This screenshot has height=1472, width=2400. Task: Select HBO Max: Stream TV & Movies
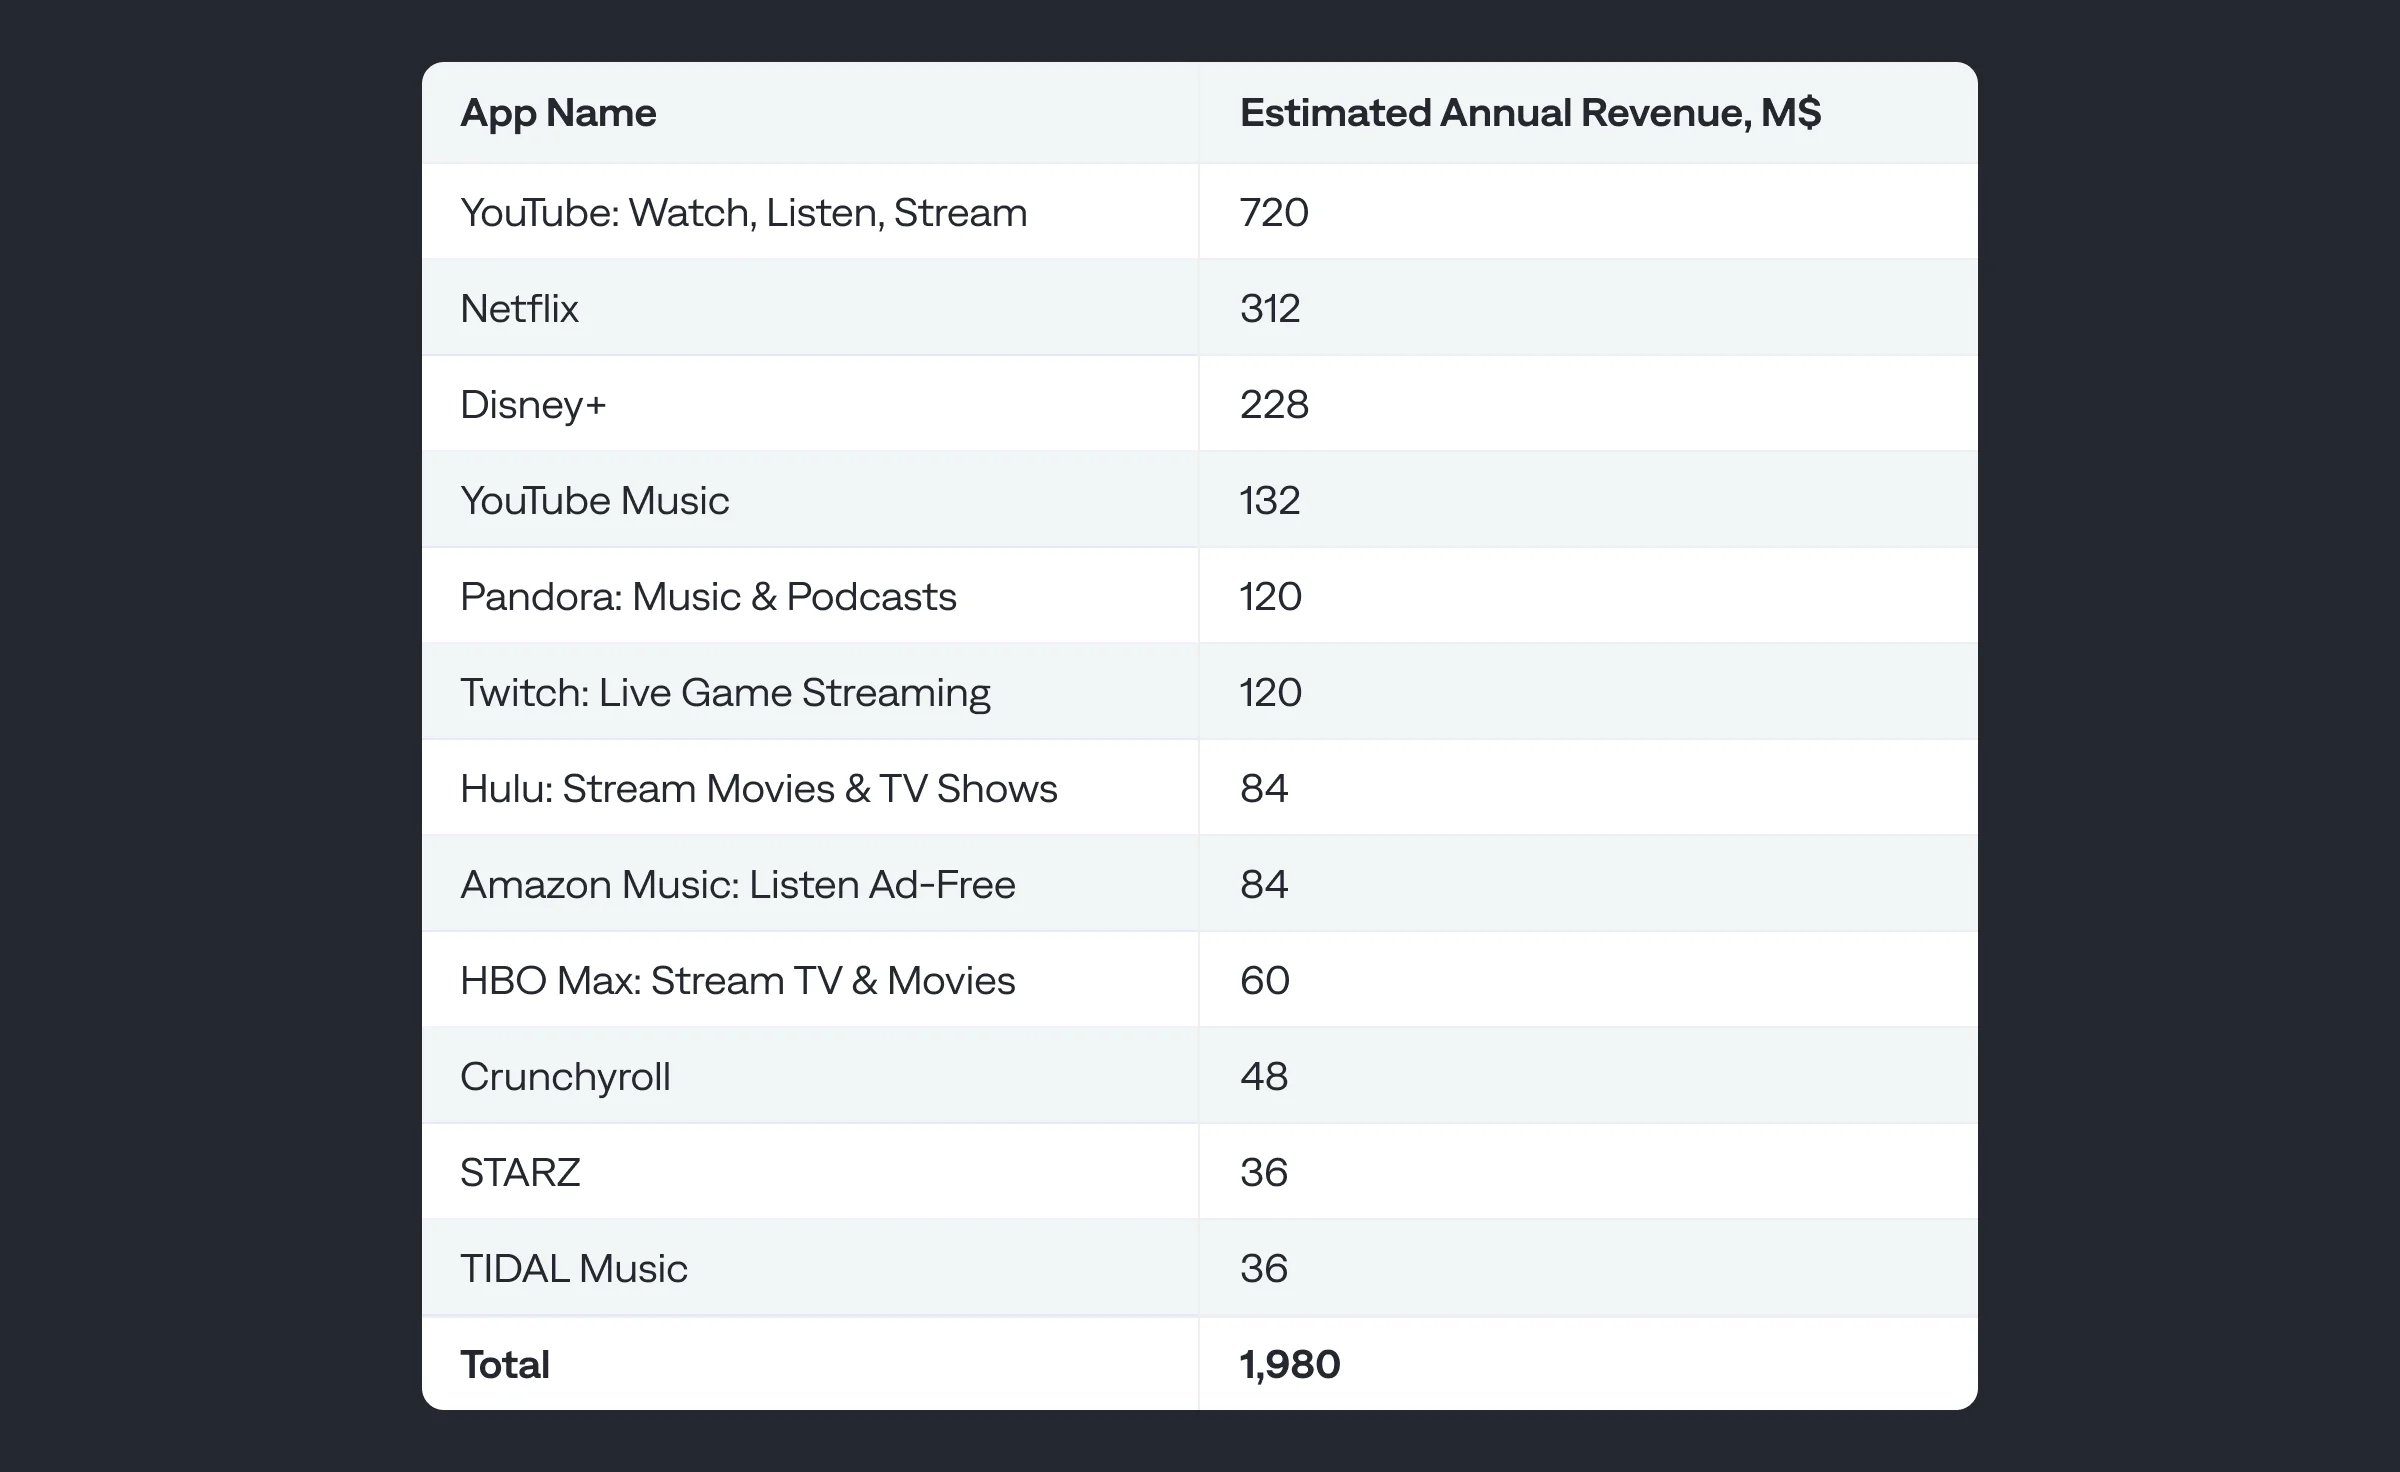tap(737, 979)
